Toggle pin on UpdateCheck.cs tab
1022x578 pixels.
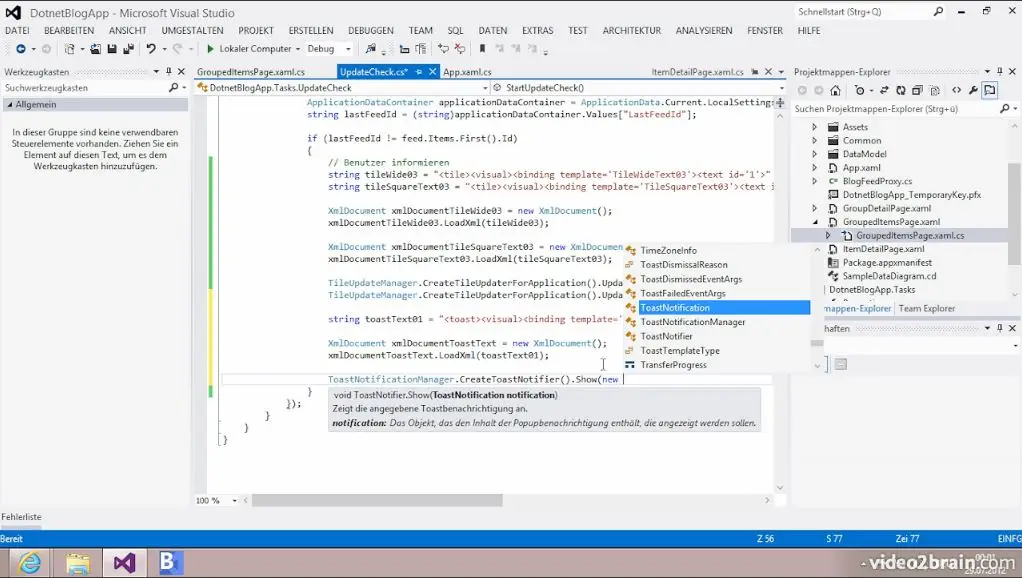pos(419,72)
